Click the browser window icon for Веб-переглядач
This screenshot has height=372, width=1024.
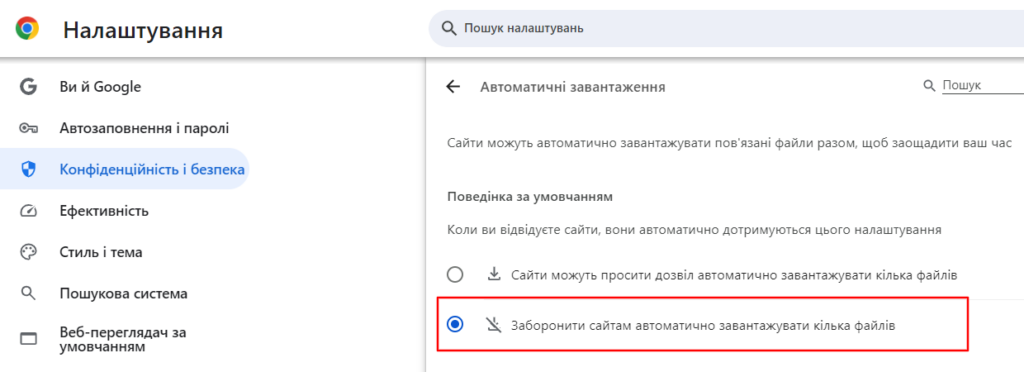(x=28, y=339)
